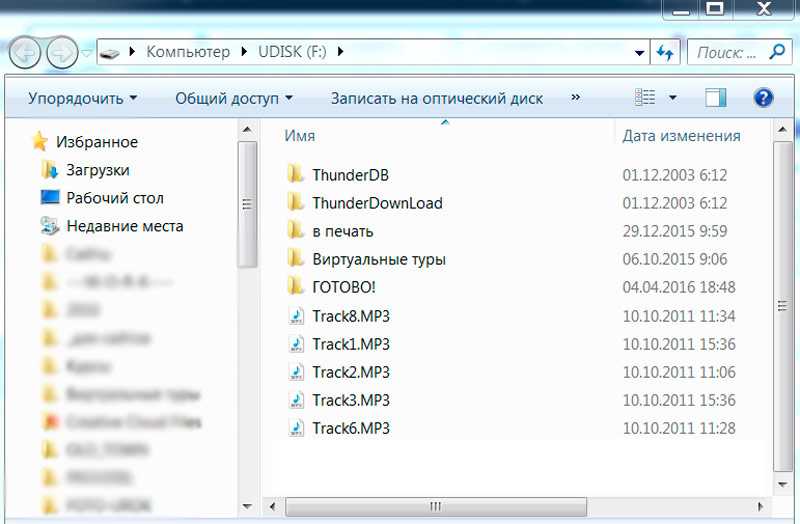The image size is (800, 524).
Task: Show more toolbar commands with » chevron
Action: [x=576, y=97]
